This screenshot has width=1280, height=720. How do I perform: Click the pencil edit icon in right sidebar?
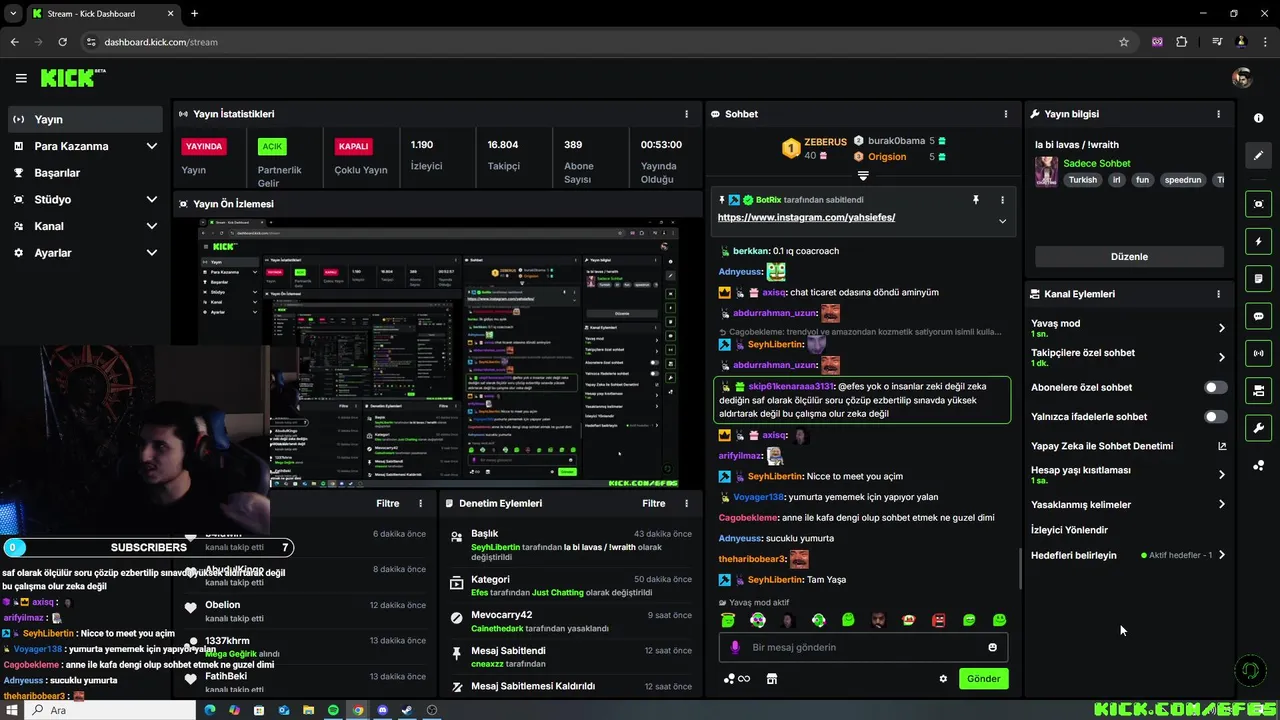1258,156
